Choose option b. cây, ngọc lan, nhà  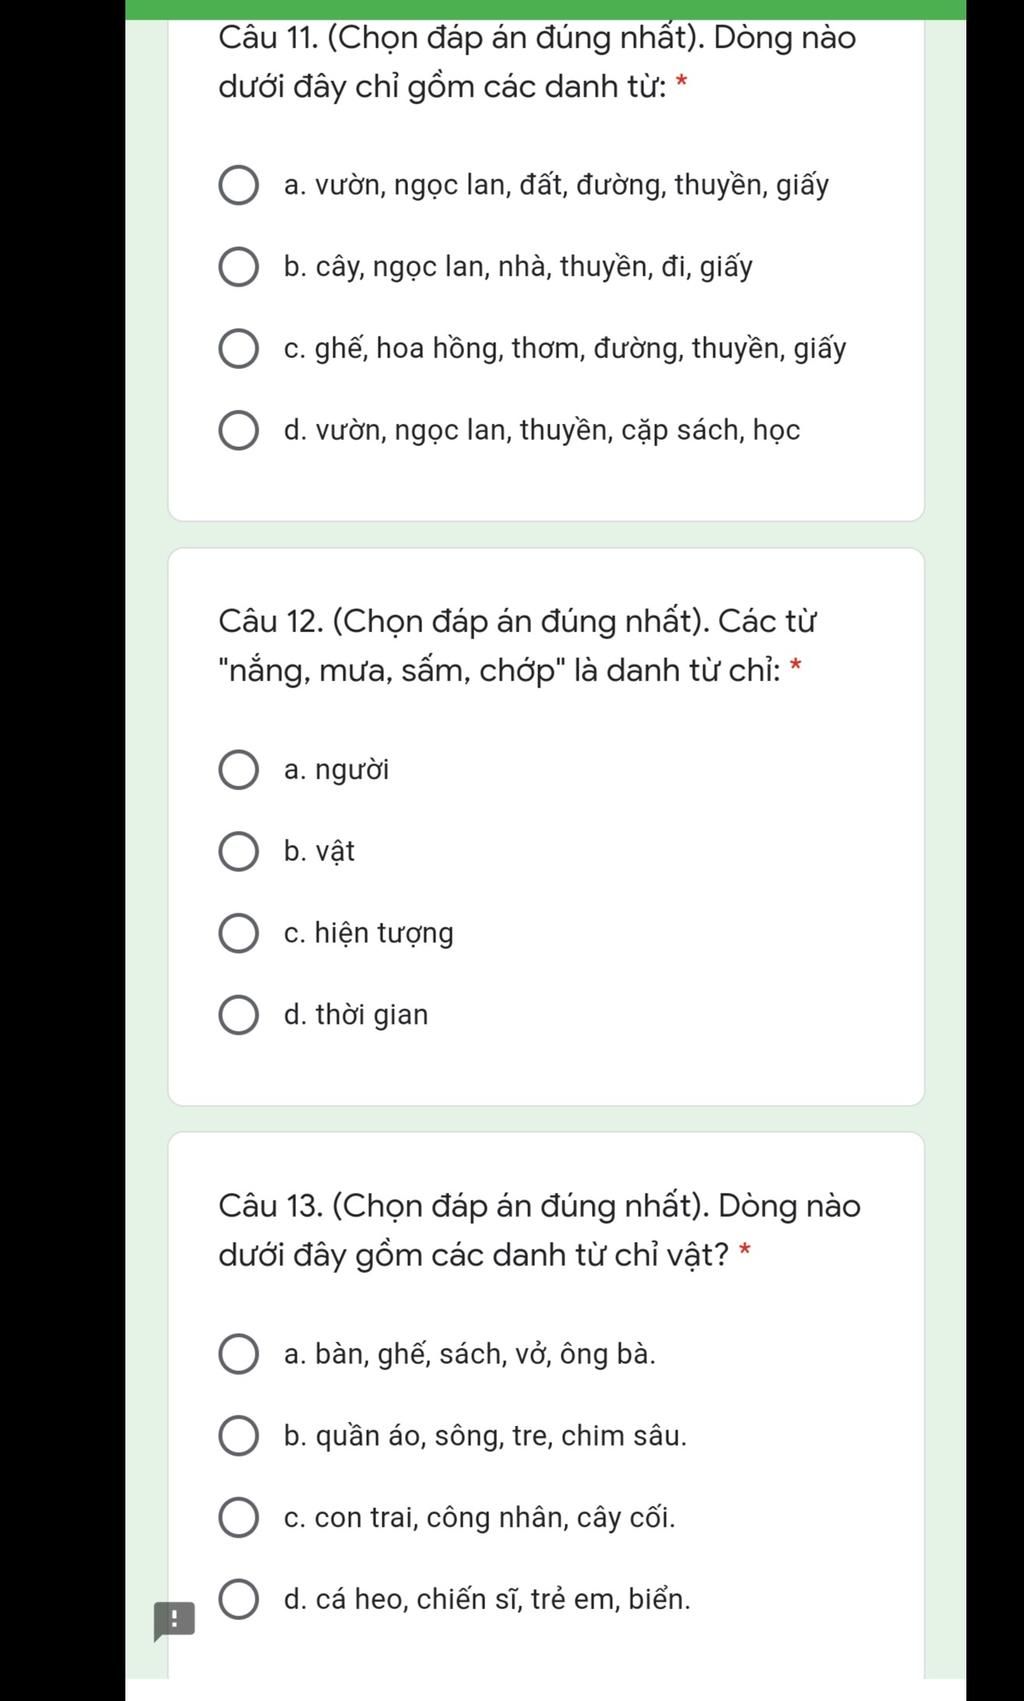238,268
